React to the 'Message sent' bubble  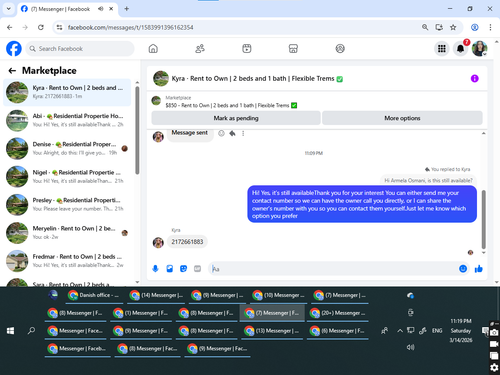coord(221,133)
